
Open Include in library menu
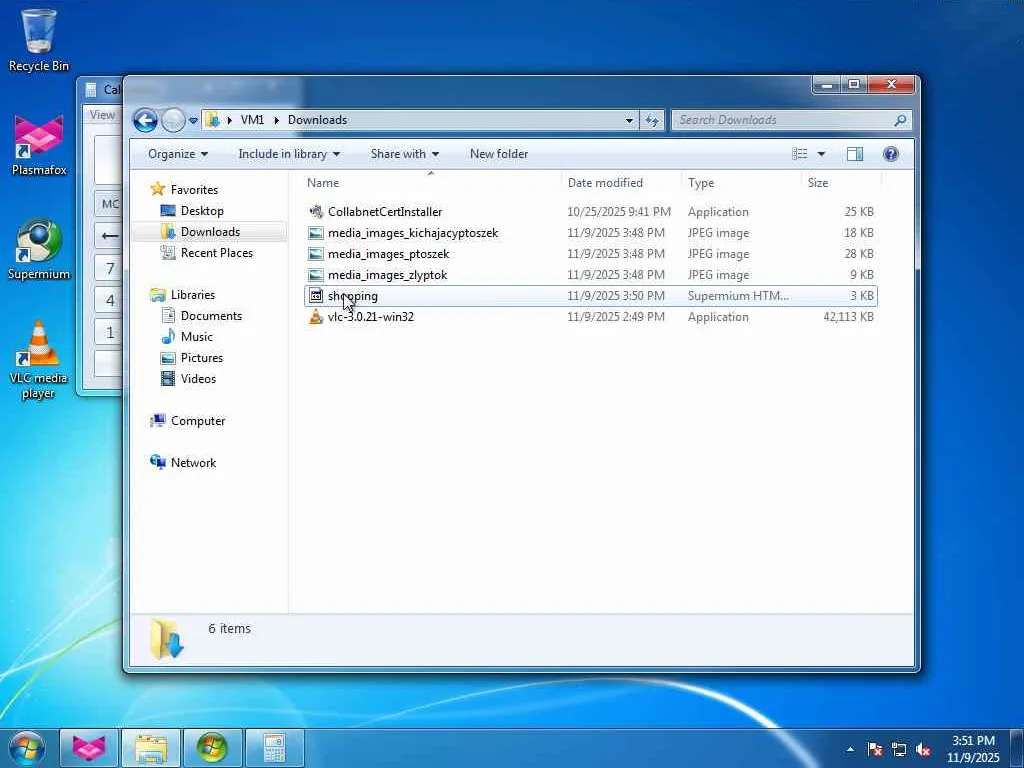(289, 154)
